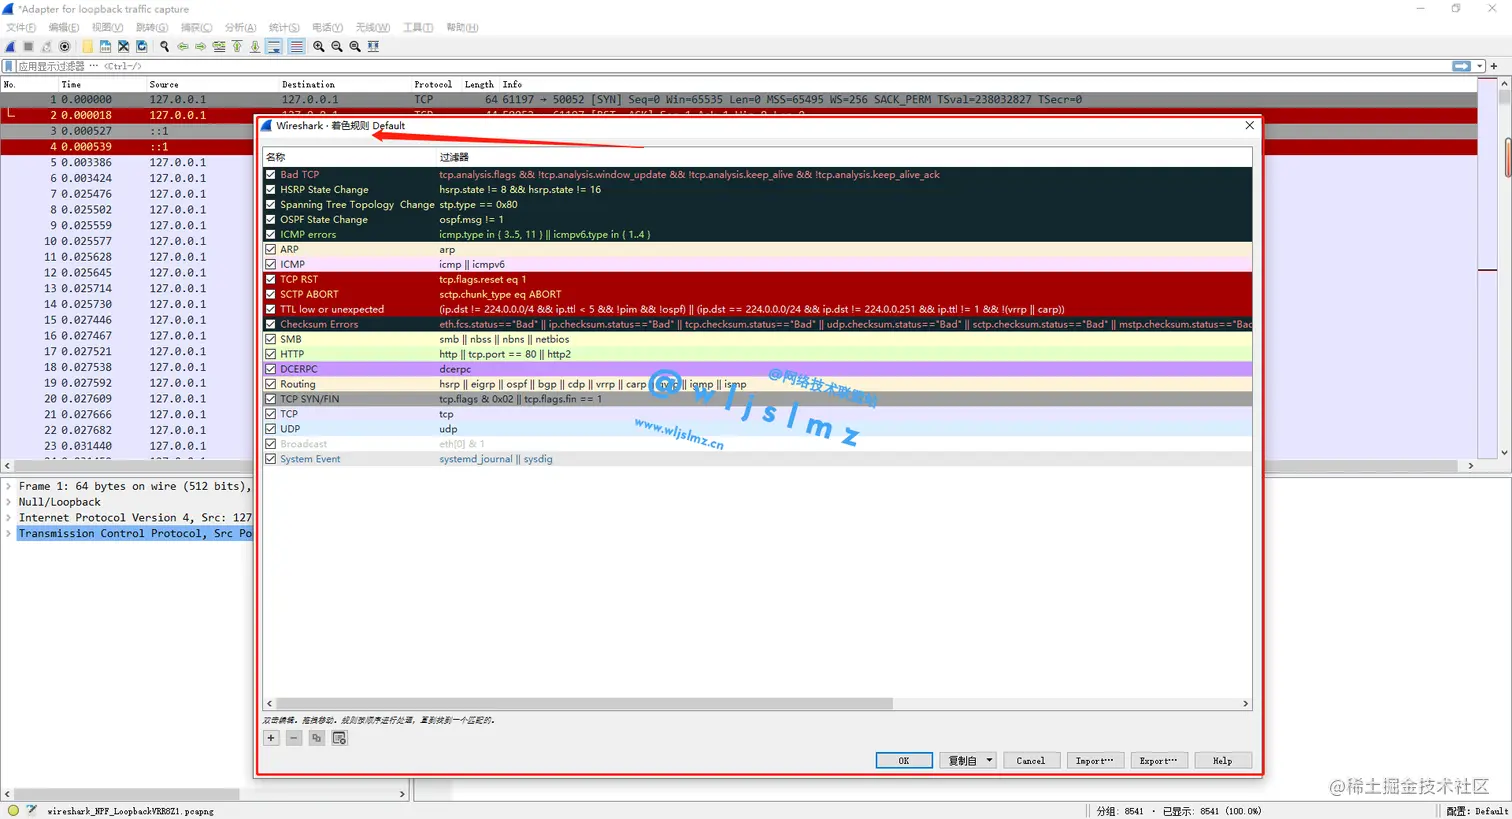Screen dimensions: 1512x819
Task: Uncheck the ARP coloring rule
Action: [x=271, y=249]
